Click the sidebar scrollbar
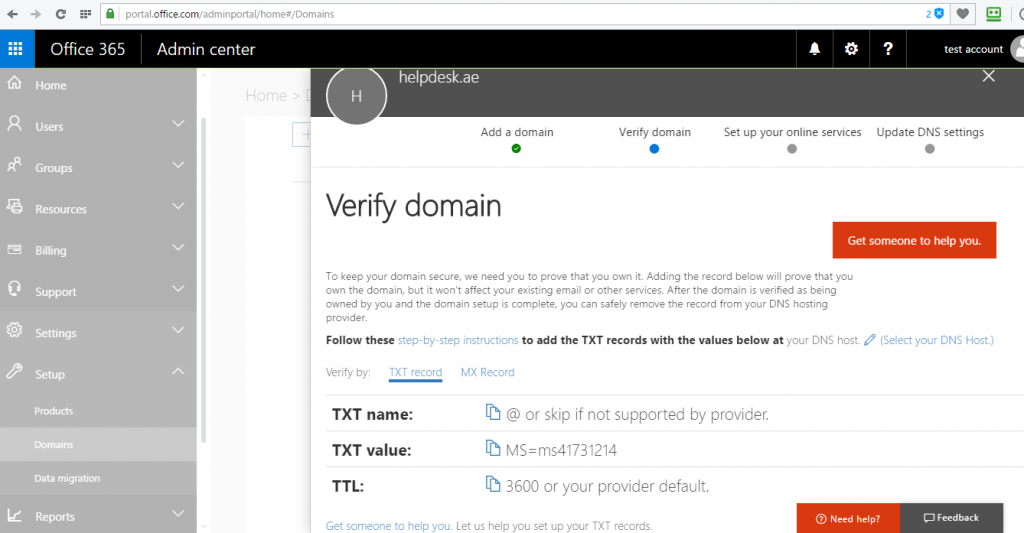 [x=203, y=281]
